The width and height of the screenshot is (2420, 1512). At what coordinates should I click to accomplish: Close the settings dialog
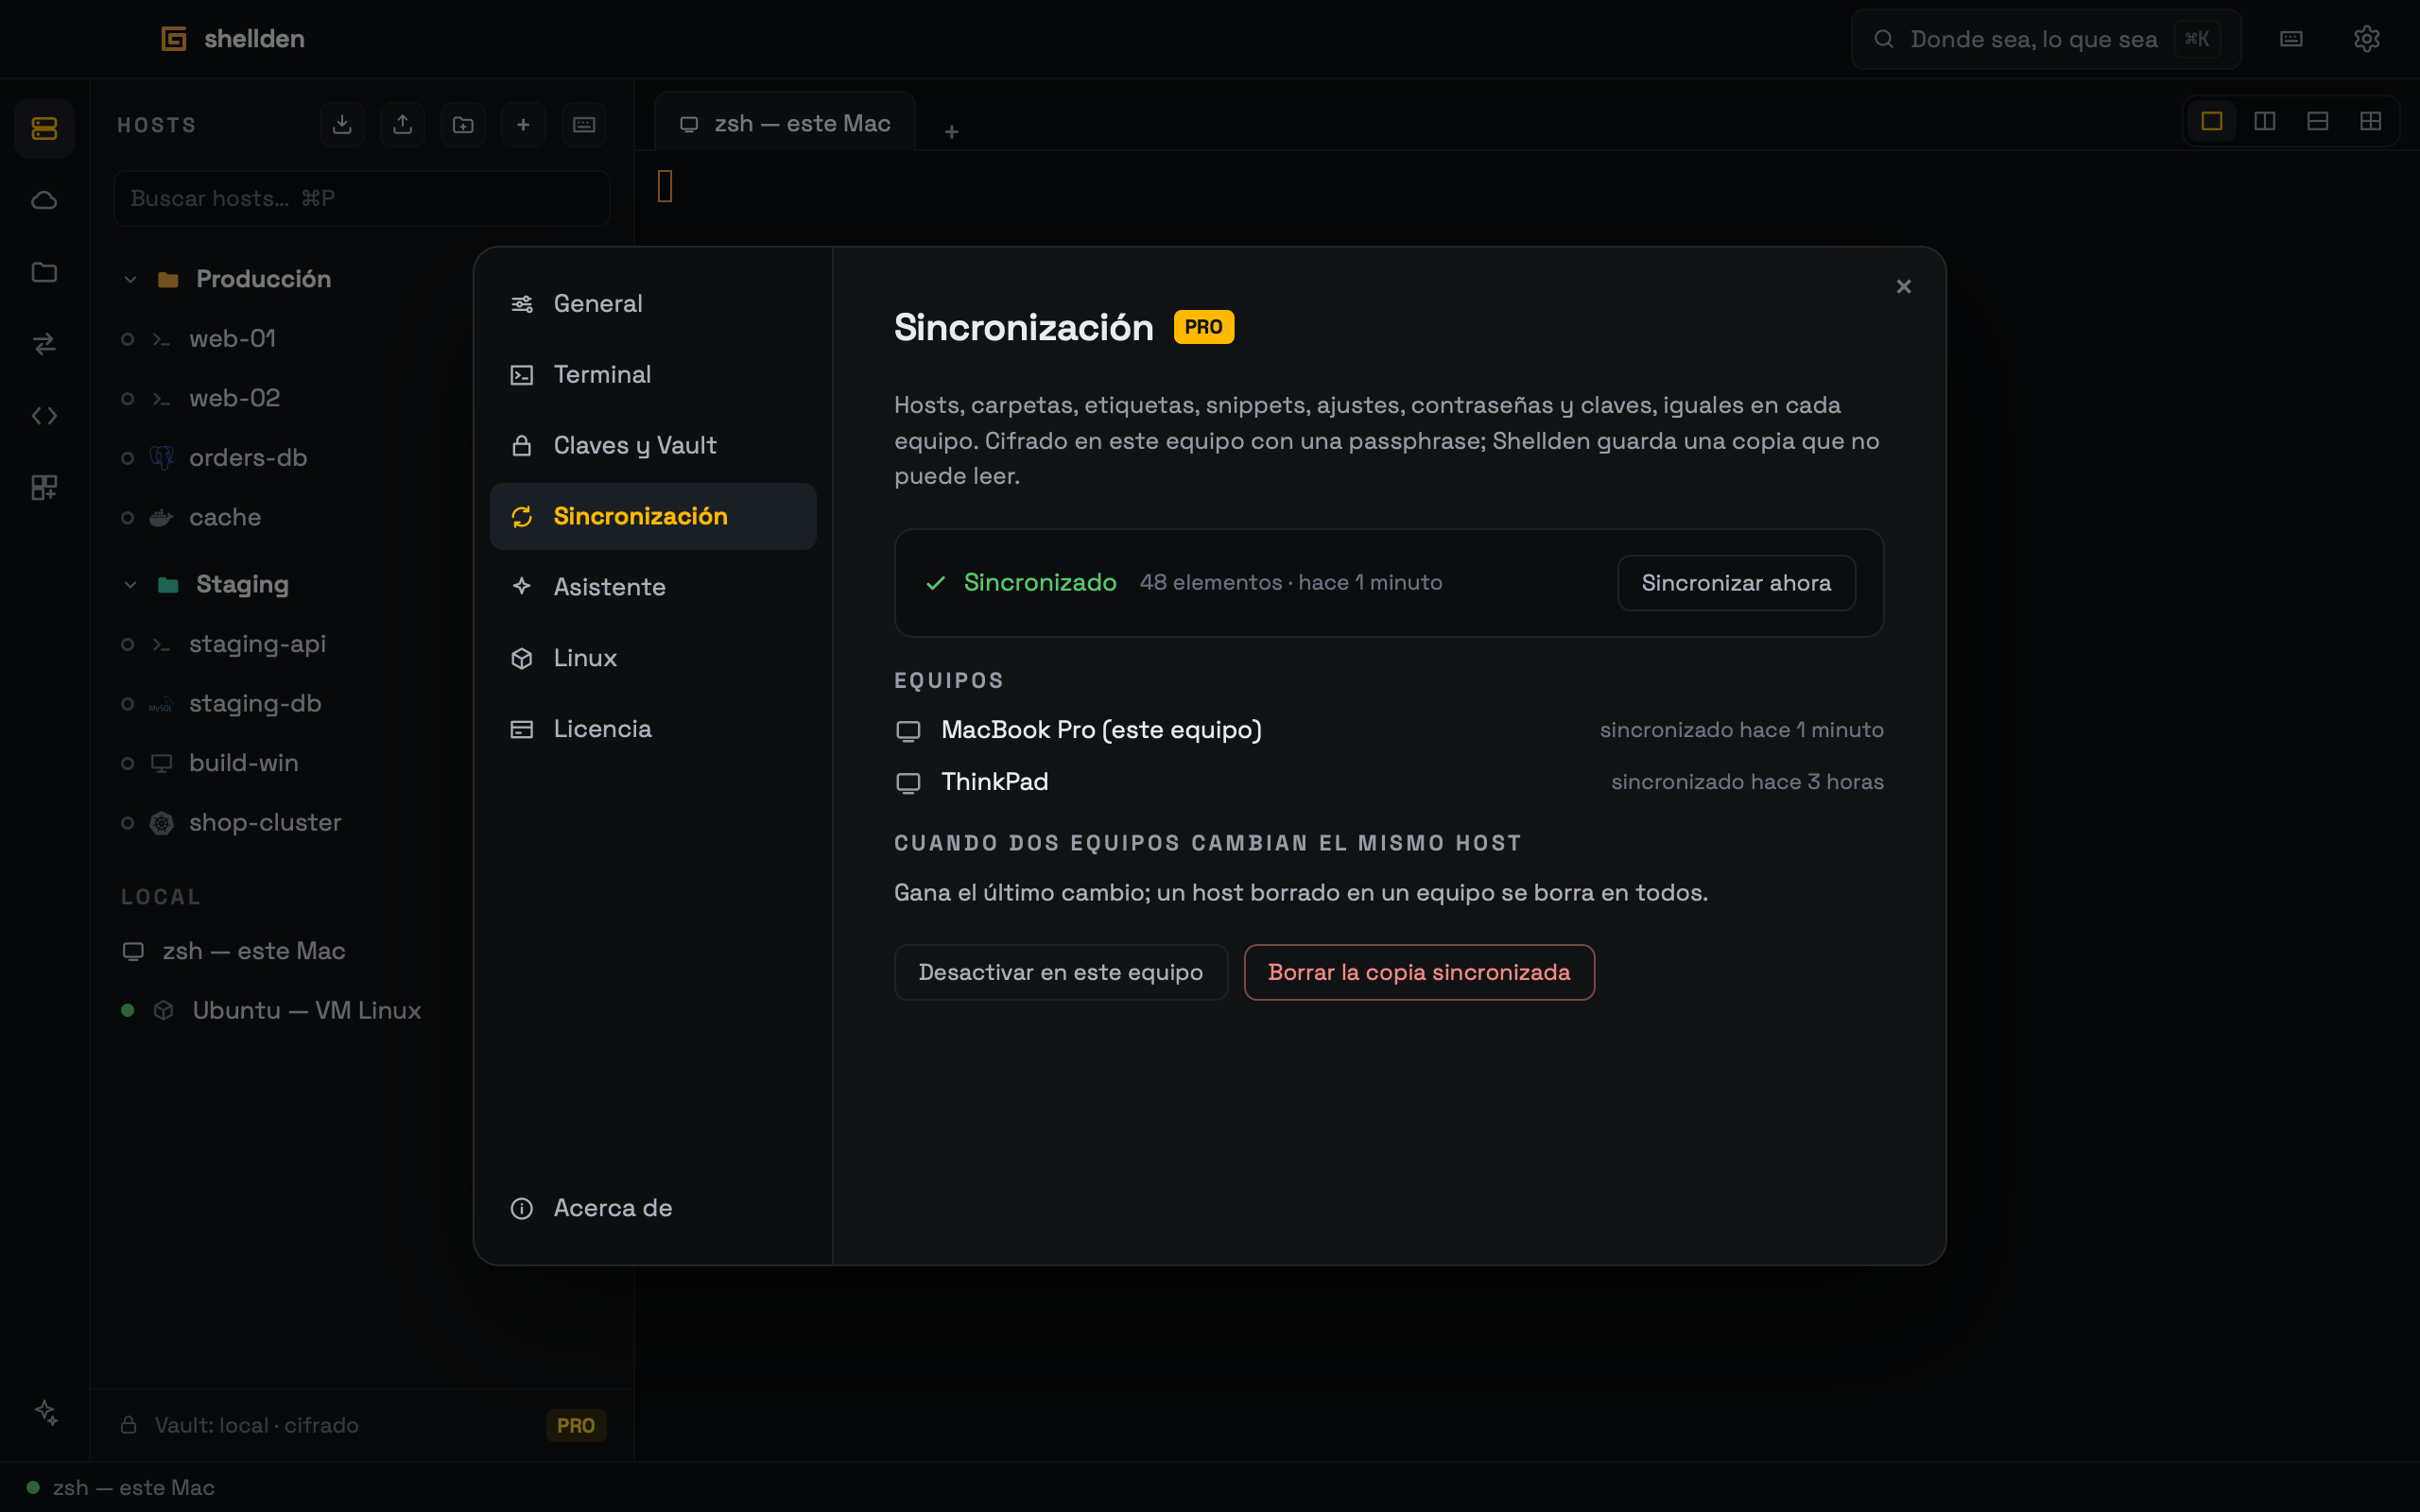click(1903, 287)
